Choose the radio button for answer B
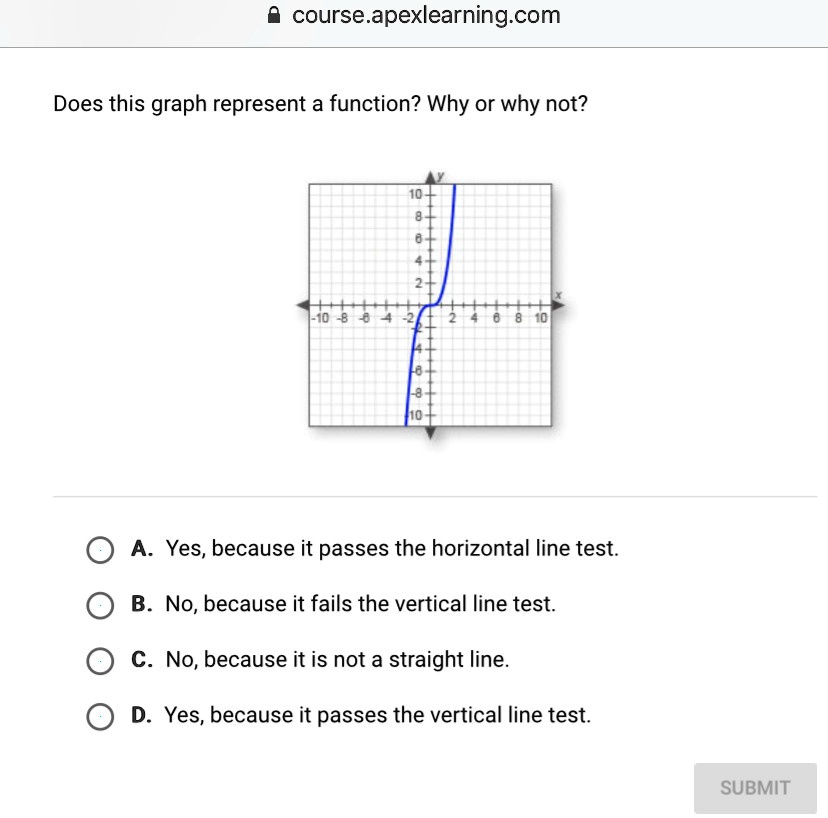The image size is (828, 818). coord(99,605)
